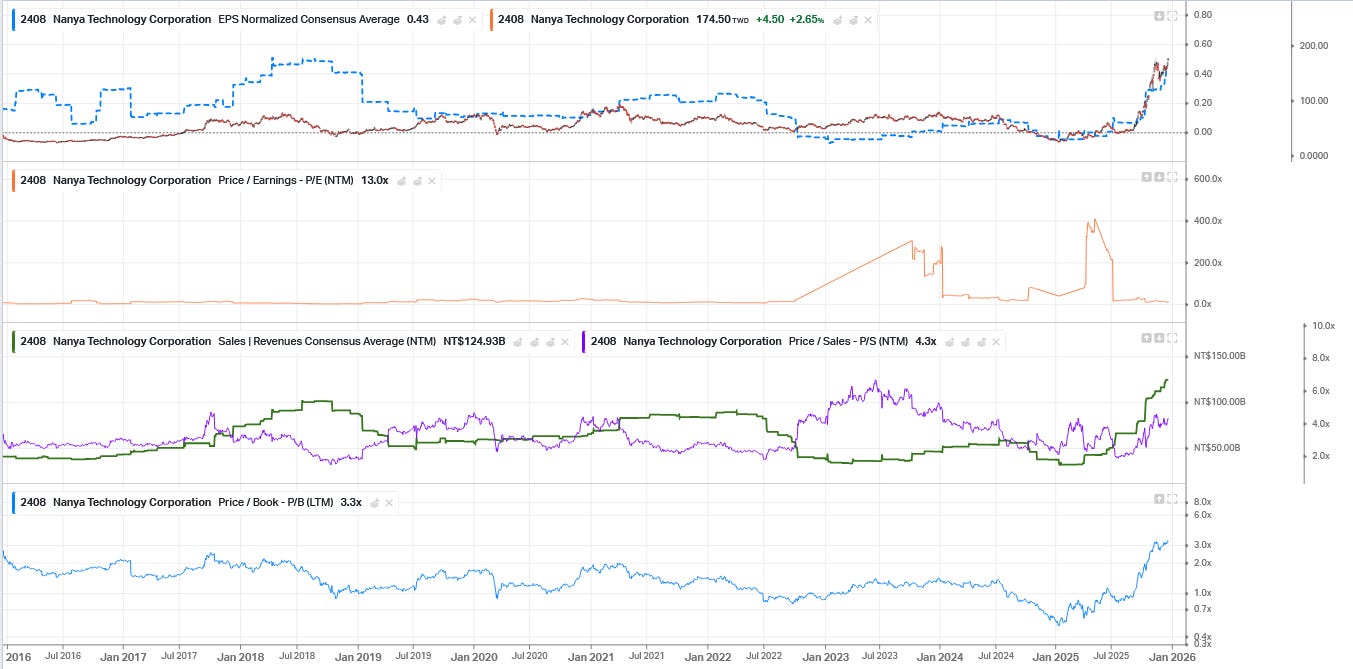Viewport: 1353px width, 669px height.
Task: Click icon just left of X on price legend
Action: pyautogui.click(x=853, y=19)
